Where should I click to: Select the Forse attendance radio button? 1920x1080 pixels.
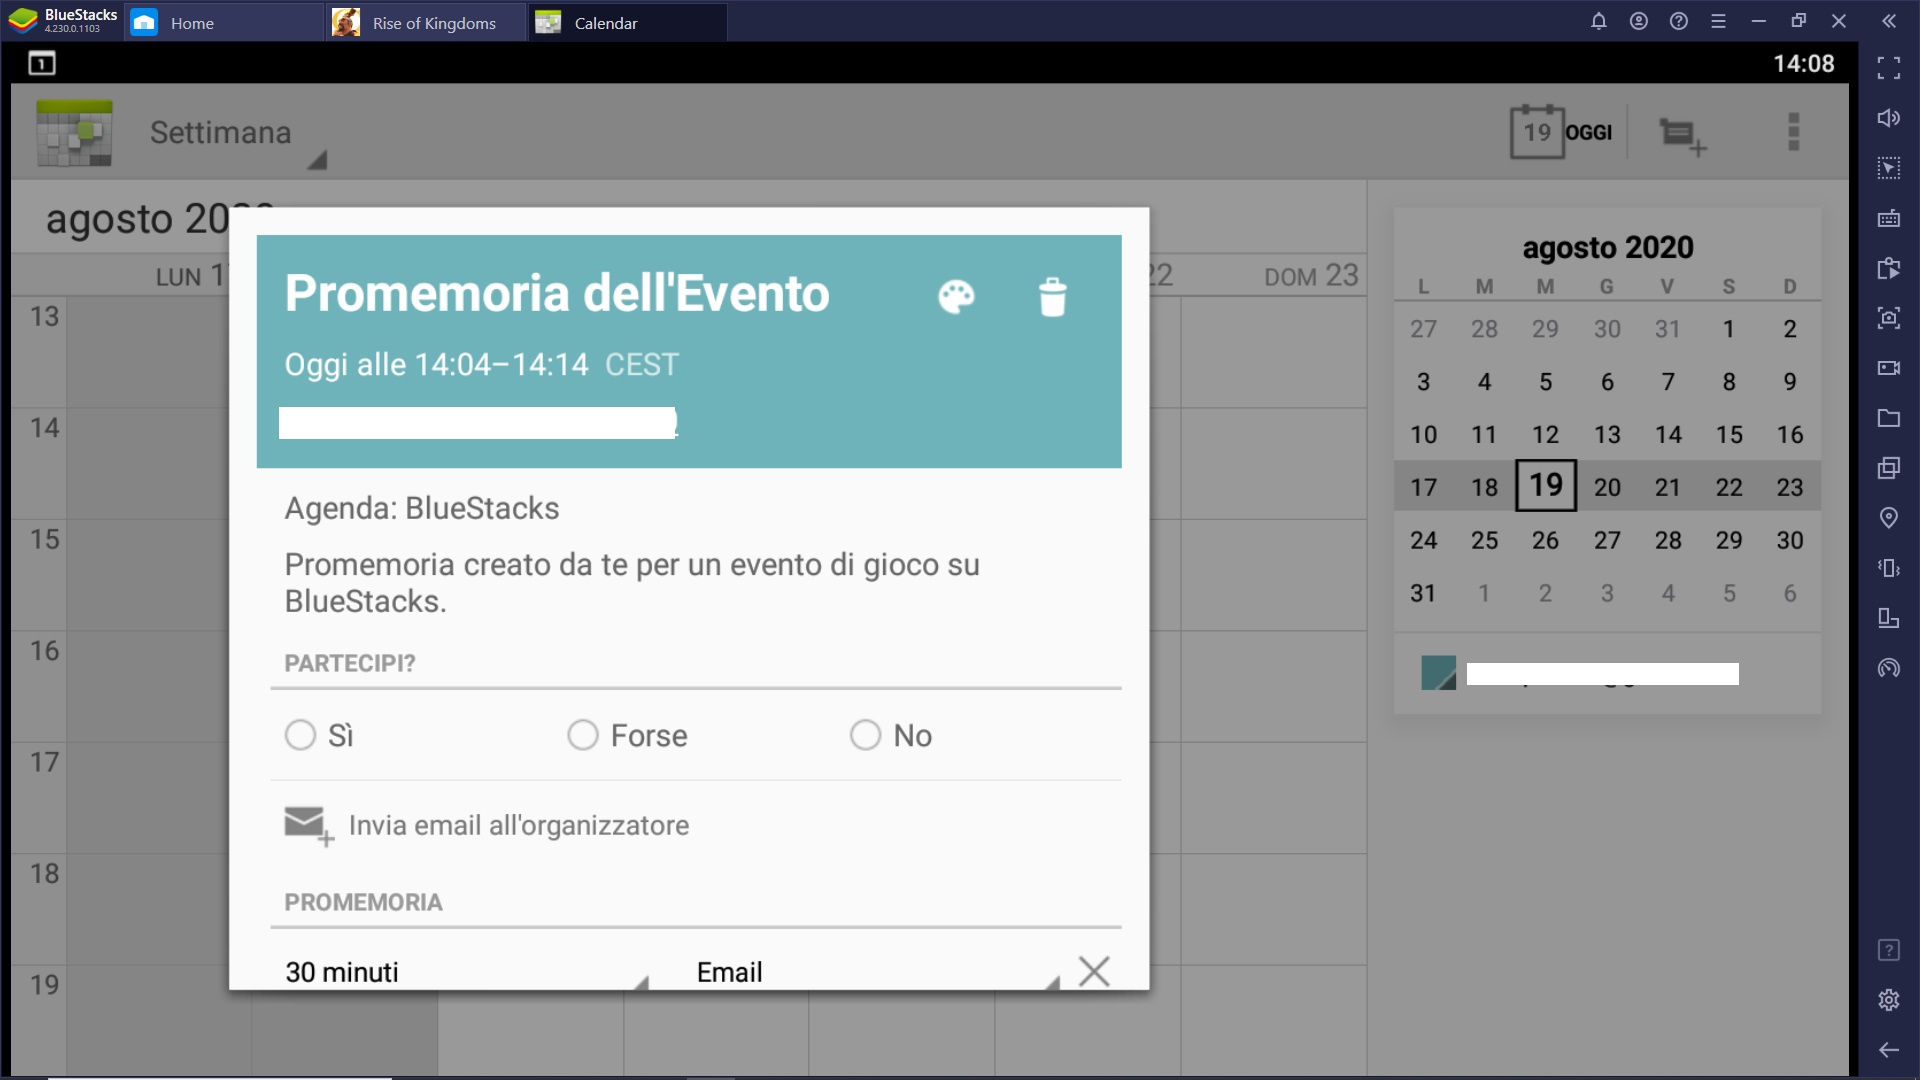(583, 735)
